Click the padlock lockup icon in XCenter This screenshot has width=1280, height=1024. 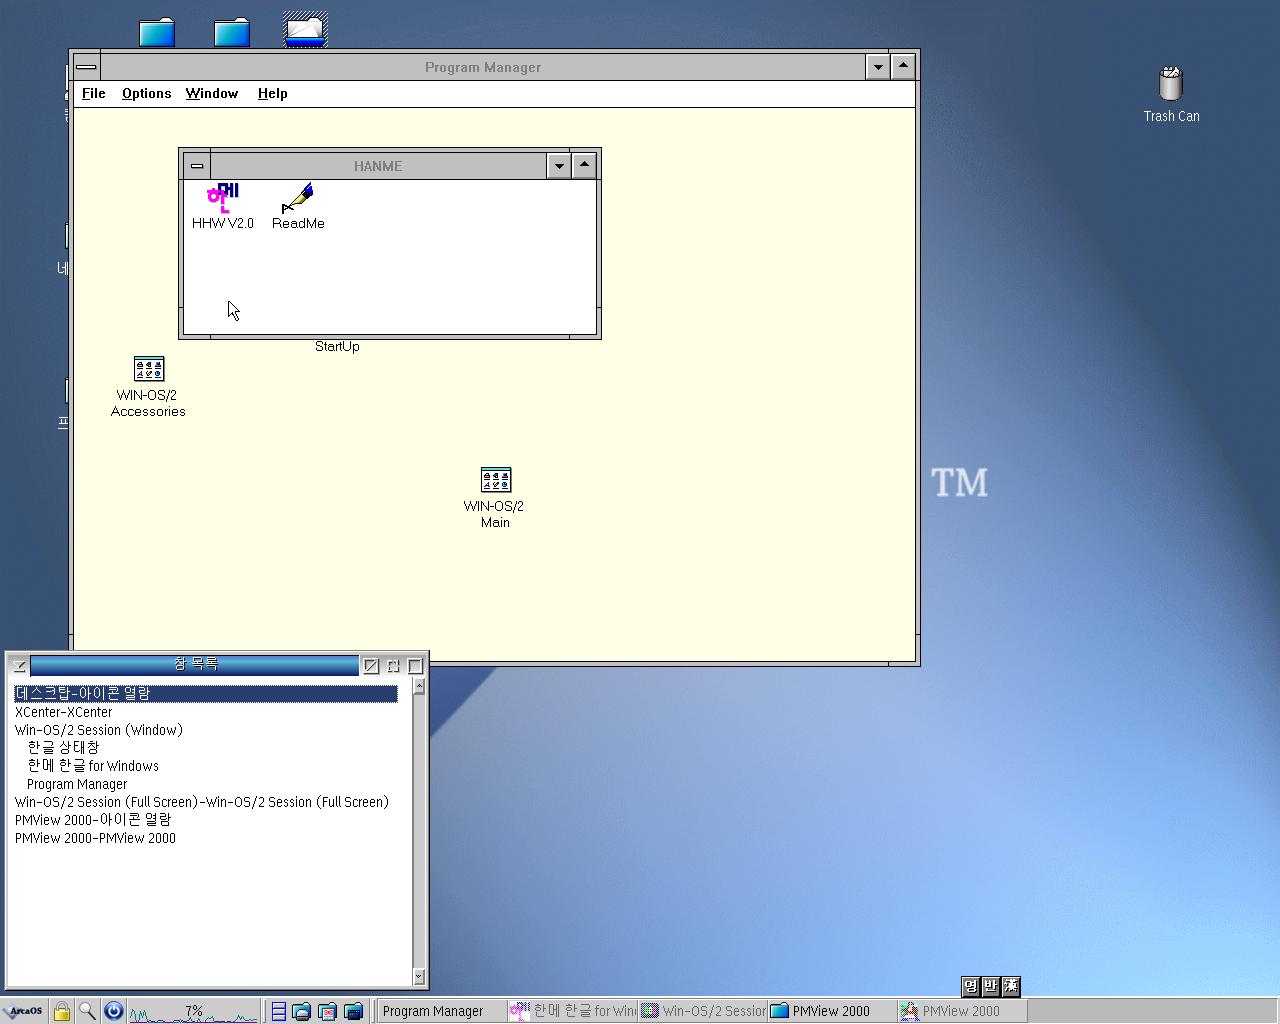point(61,1011)
